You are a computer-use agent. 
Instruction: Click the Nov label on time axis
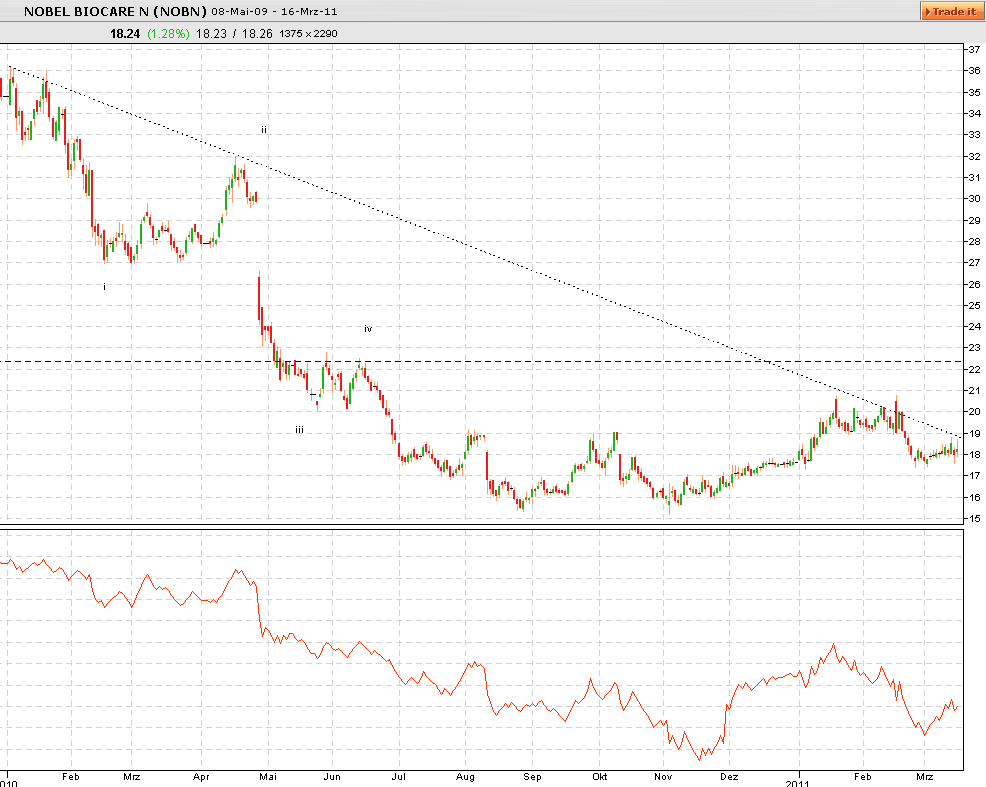(663, 777)
